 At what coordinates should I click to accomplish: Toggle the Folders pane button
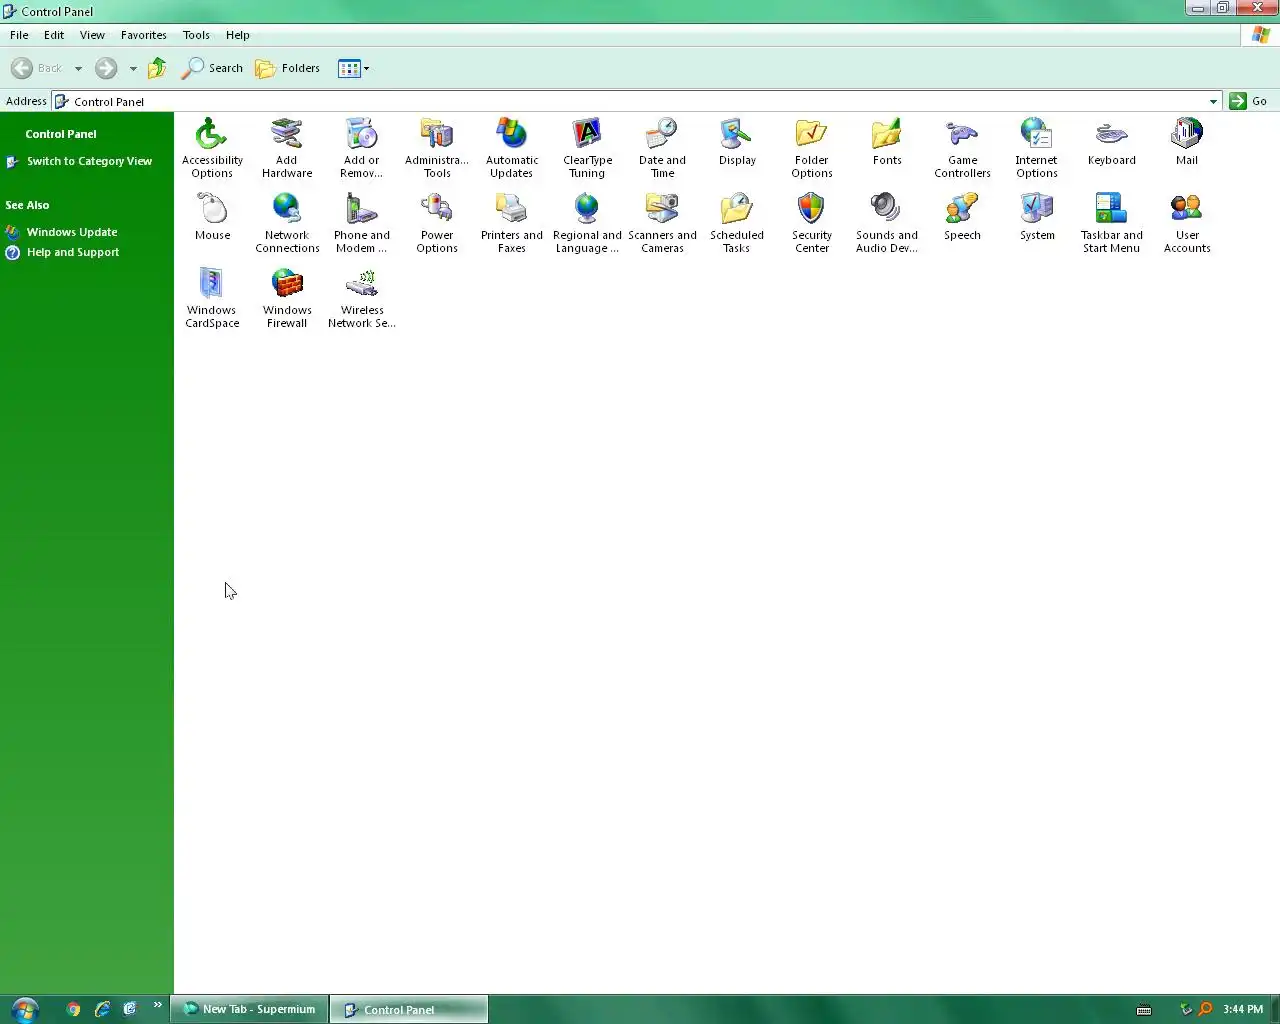287,68
